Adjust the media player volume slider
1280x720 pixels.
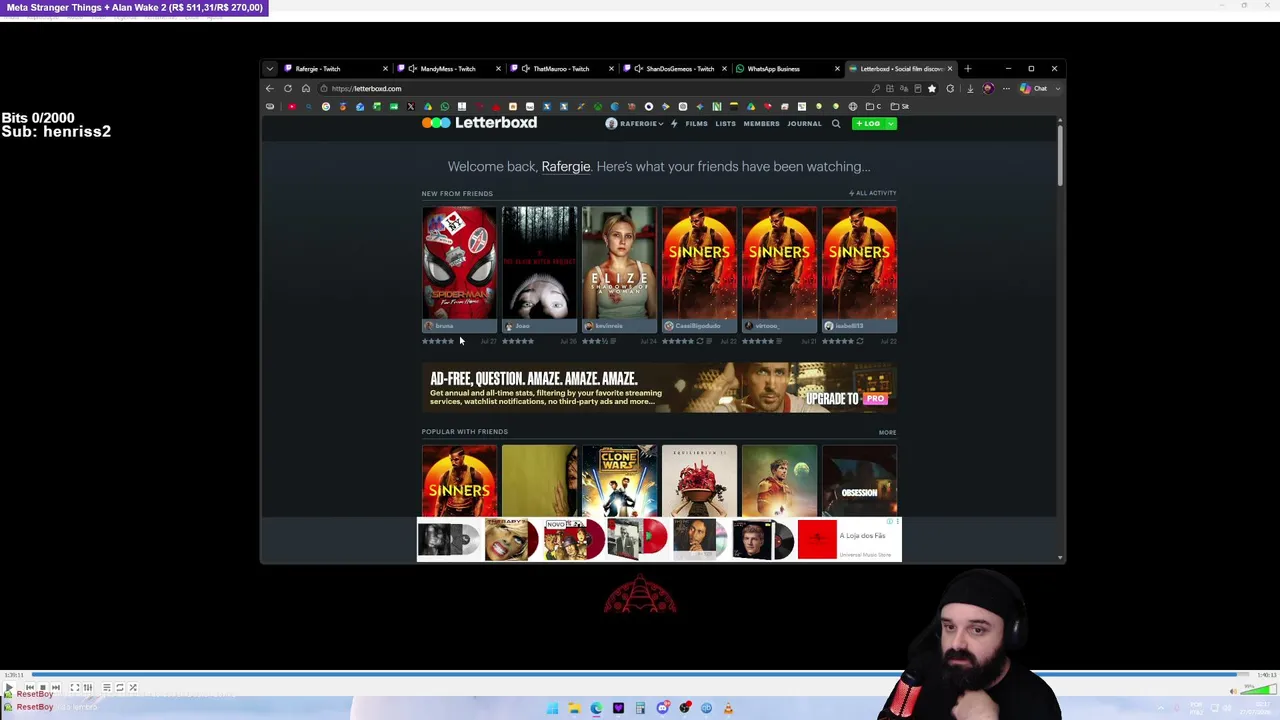coord(1260,689)
